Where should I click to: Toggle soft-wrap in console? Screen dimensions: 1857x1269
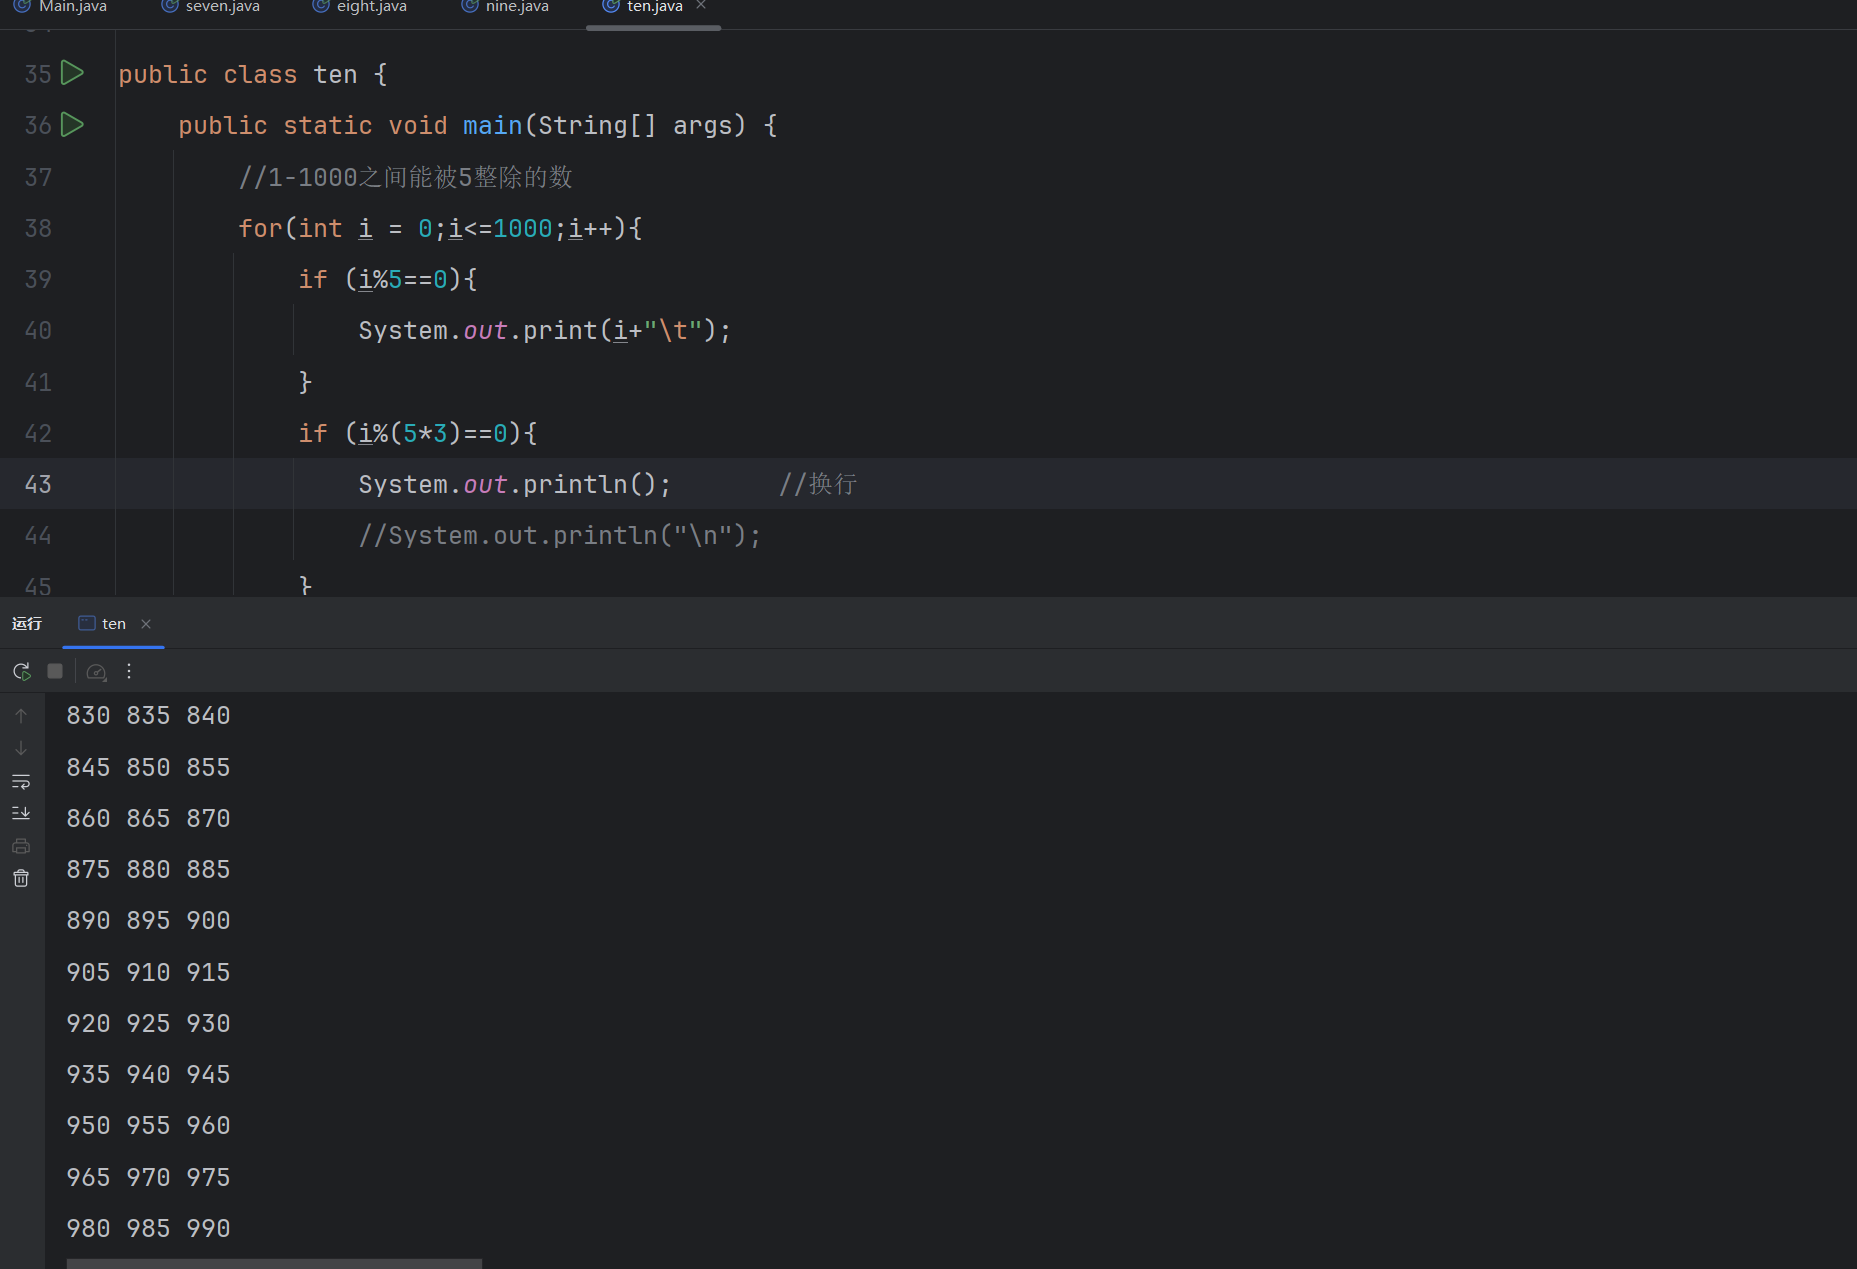[x=21, y=781]
